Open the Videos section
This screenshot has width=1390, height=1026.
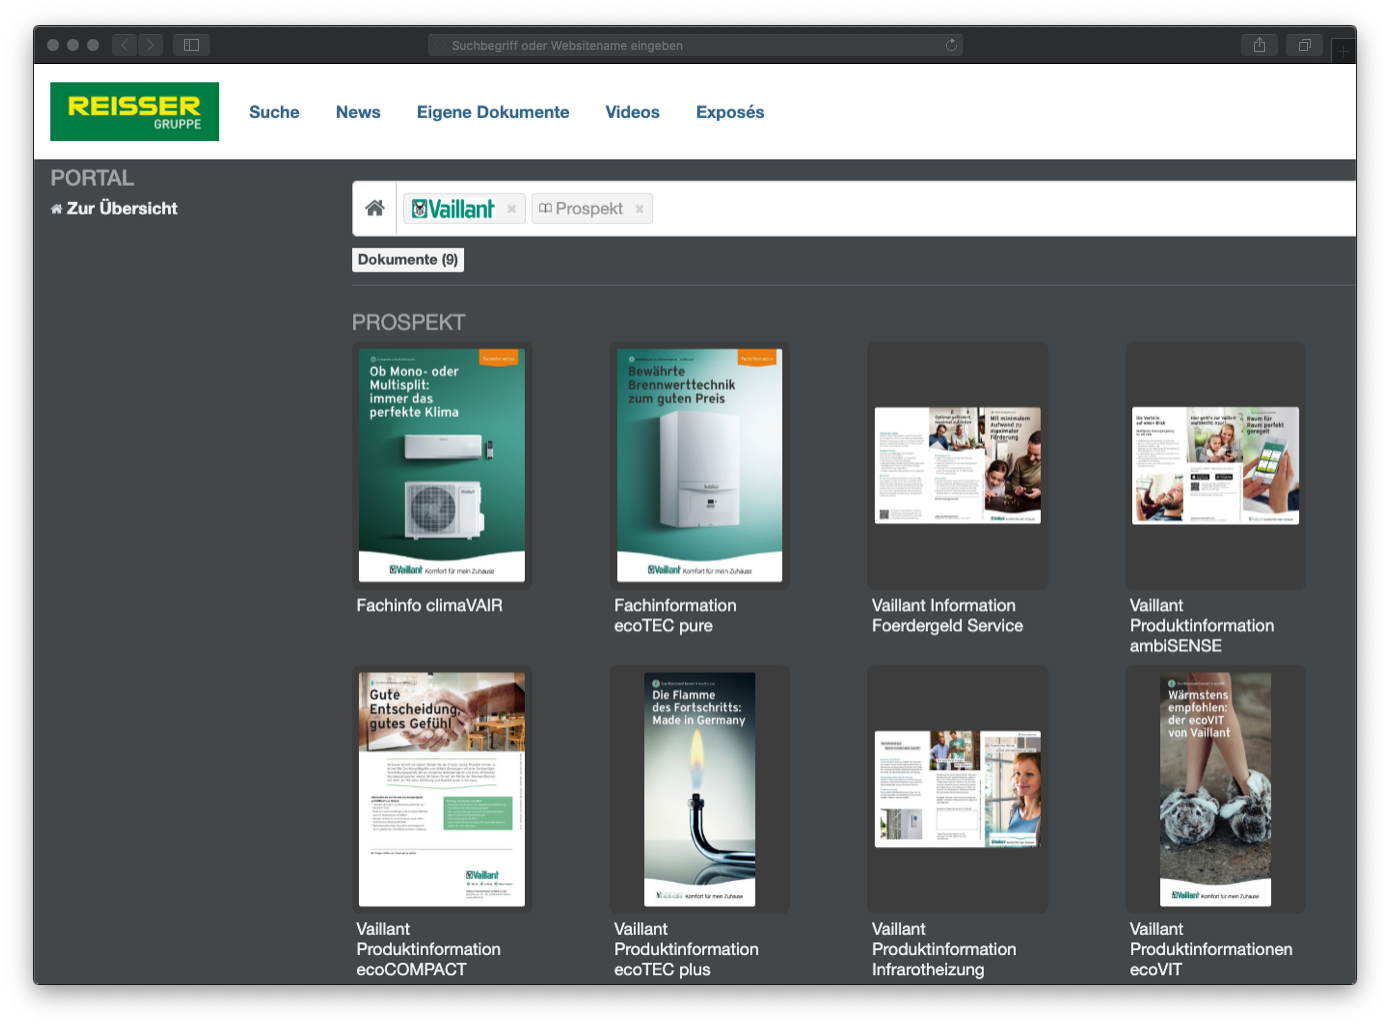[x=632, y=112]
